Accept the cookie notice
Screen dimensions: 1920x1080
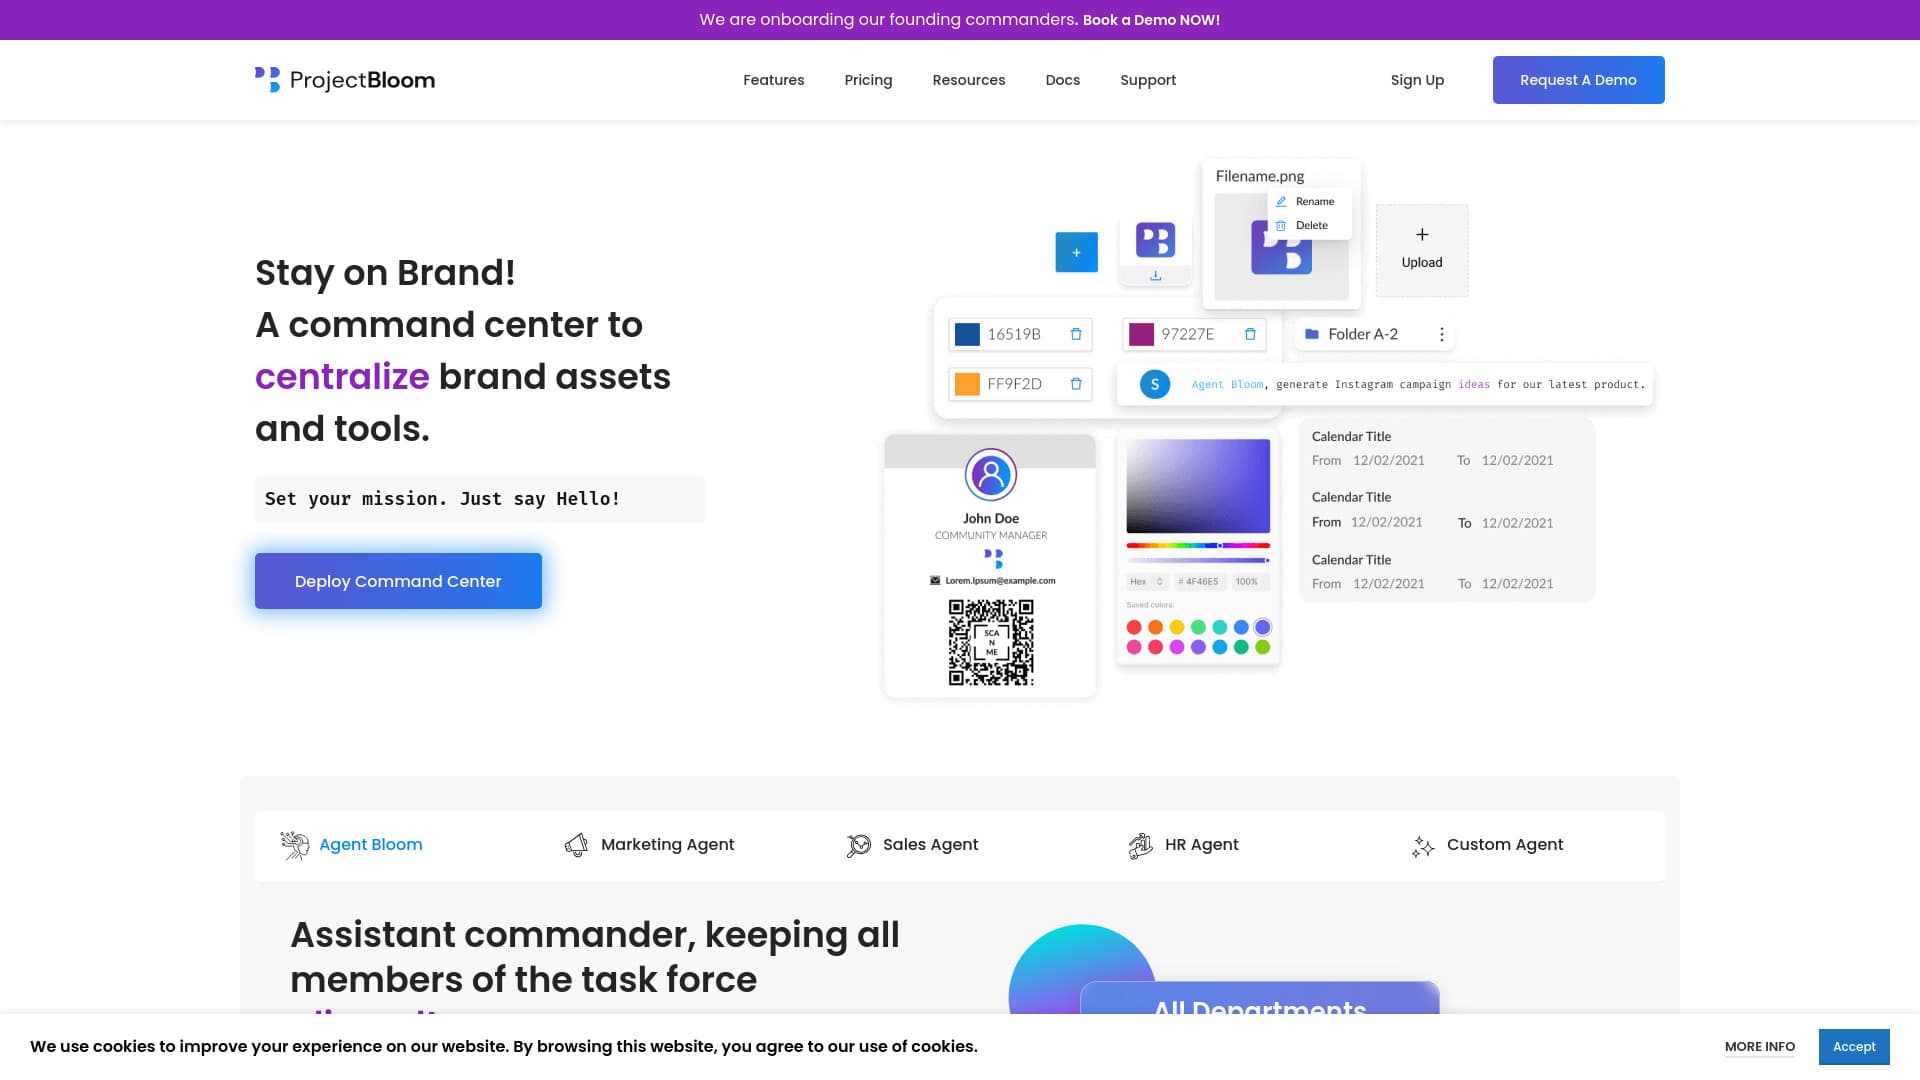(1854, 1046)
